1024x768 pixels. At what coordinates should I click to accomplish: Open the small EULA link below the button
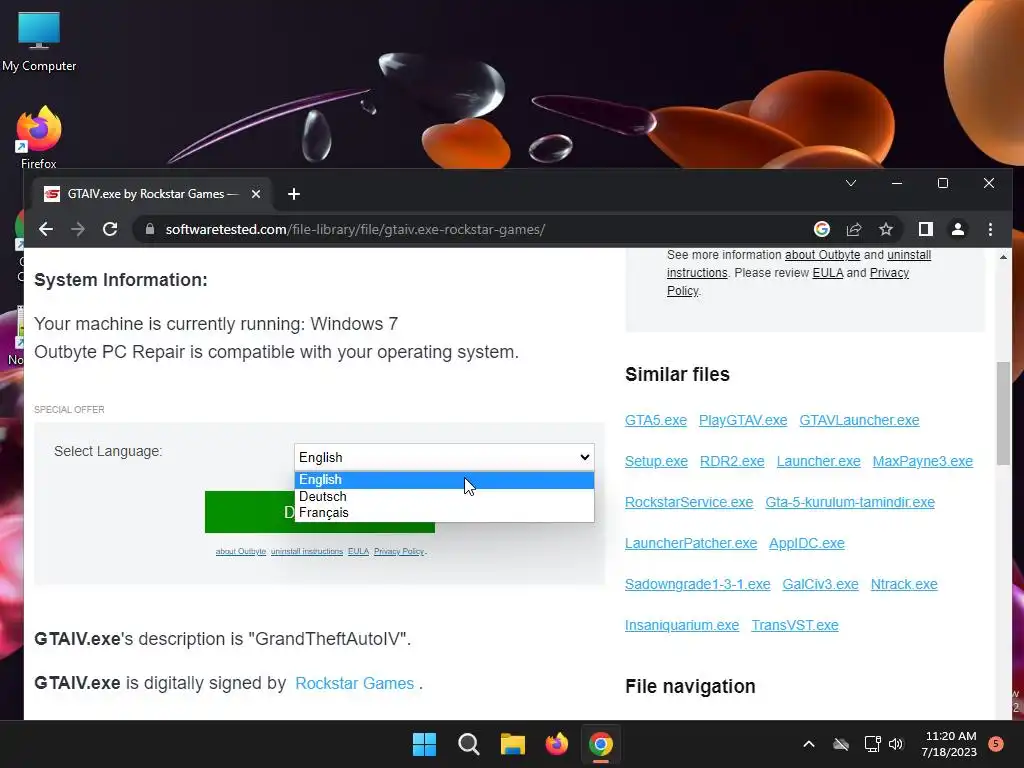tap(358, 551)
